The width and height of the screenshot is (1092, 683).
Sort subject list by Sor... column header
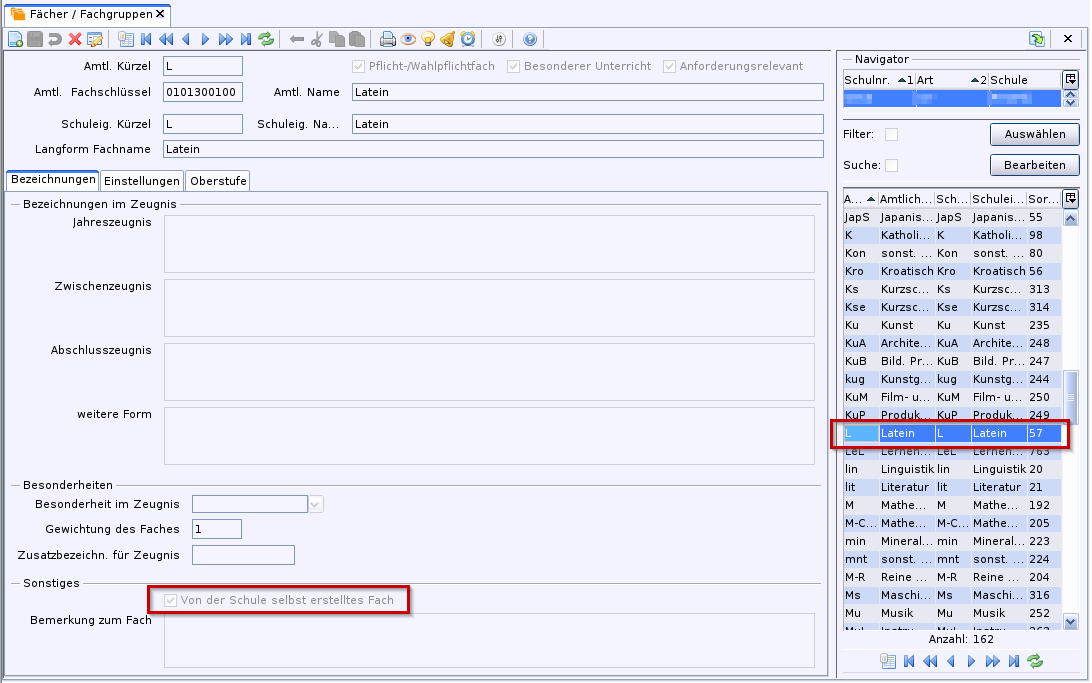point(1044,199)
